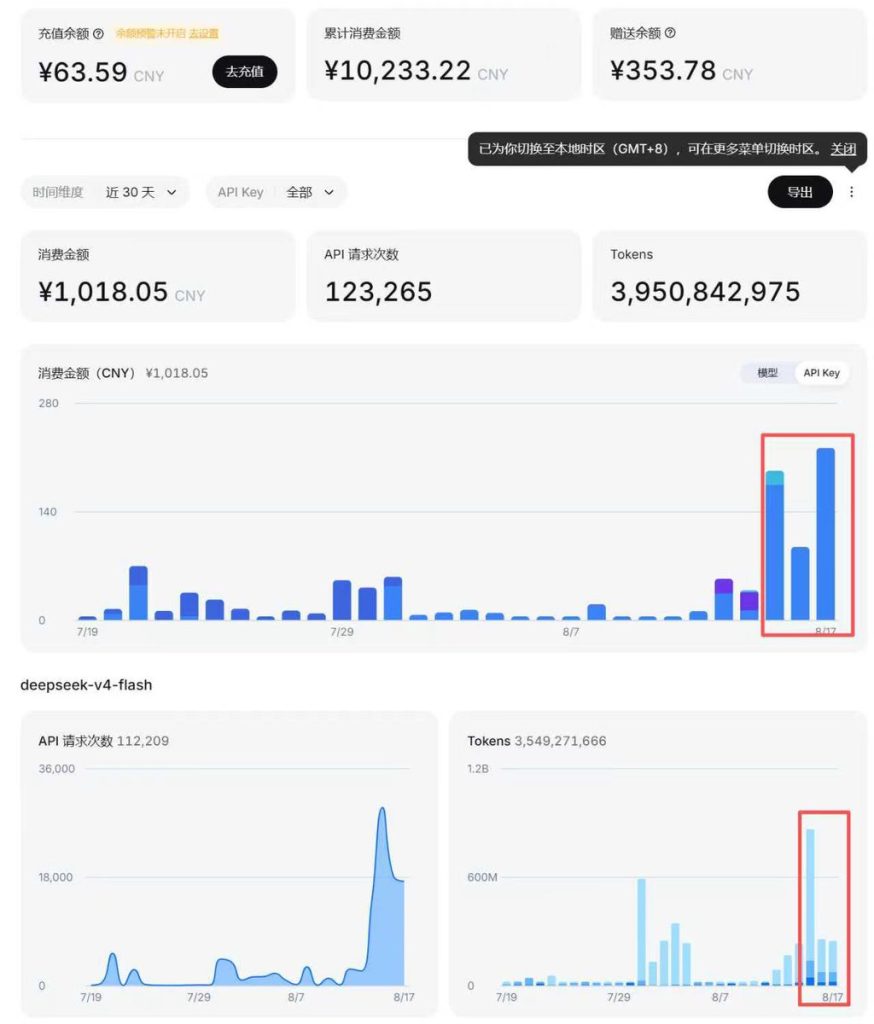Click the 导出 export button

800,192
